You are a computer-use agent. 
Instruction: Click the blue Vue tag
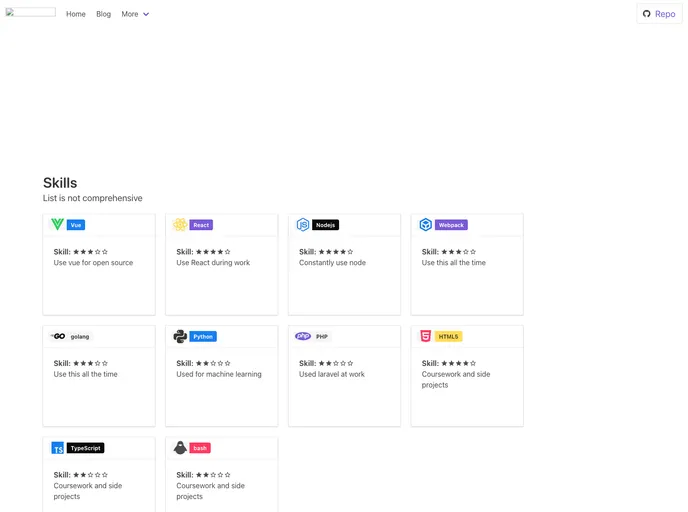coord(76,225)
